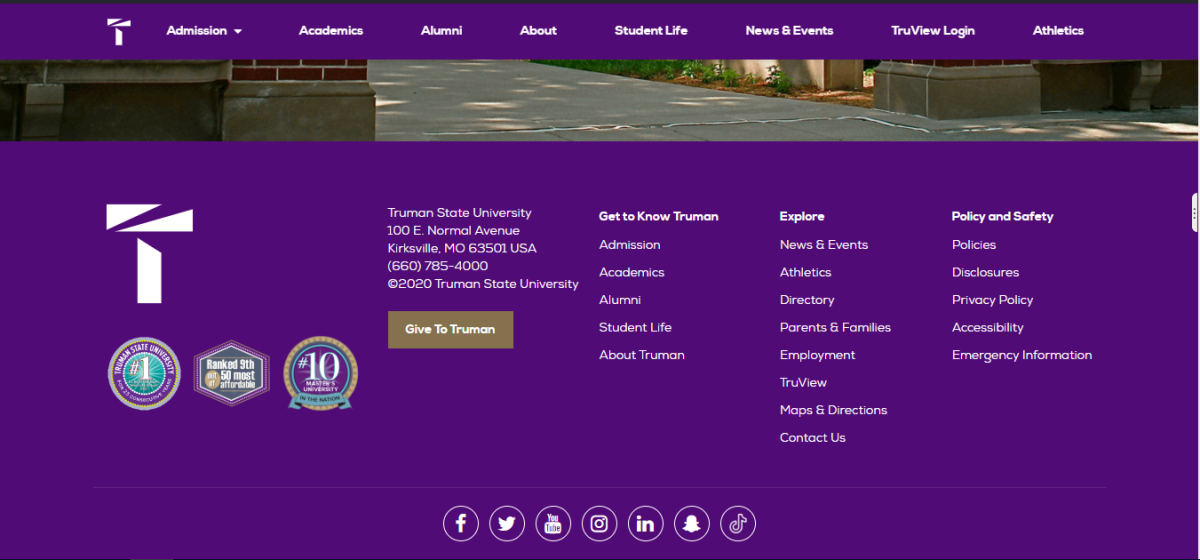Screen dimensions: 1200x560
Task: Open the News & Events nav item
Action: pyautogui.click(x=789, y=31)
